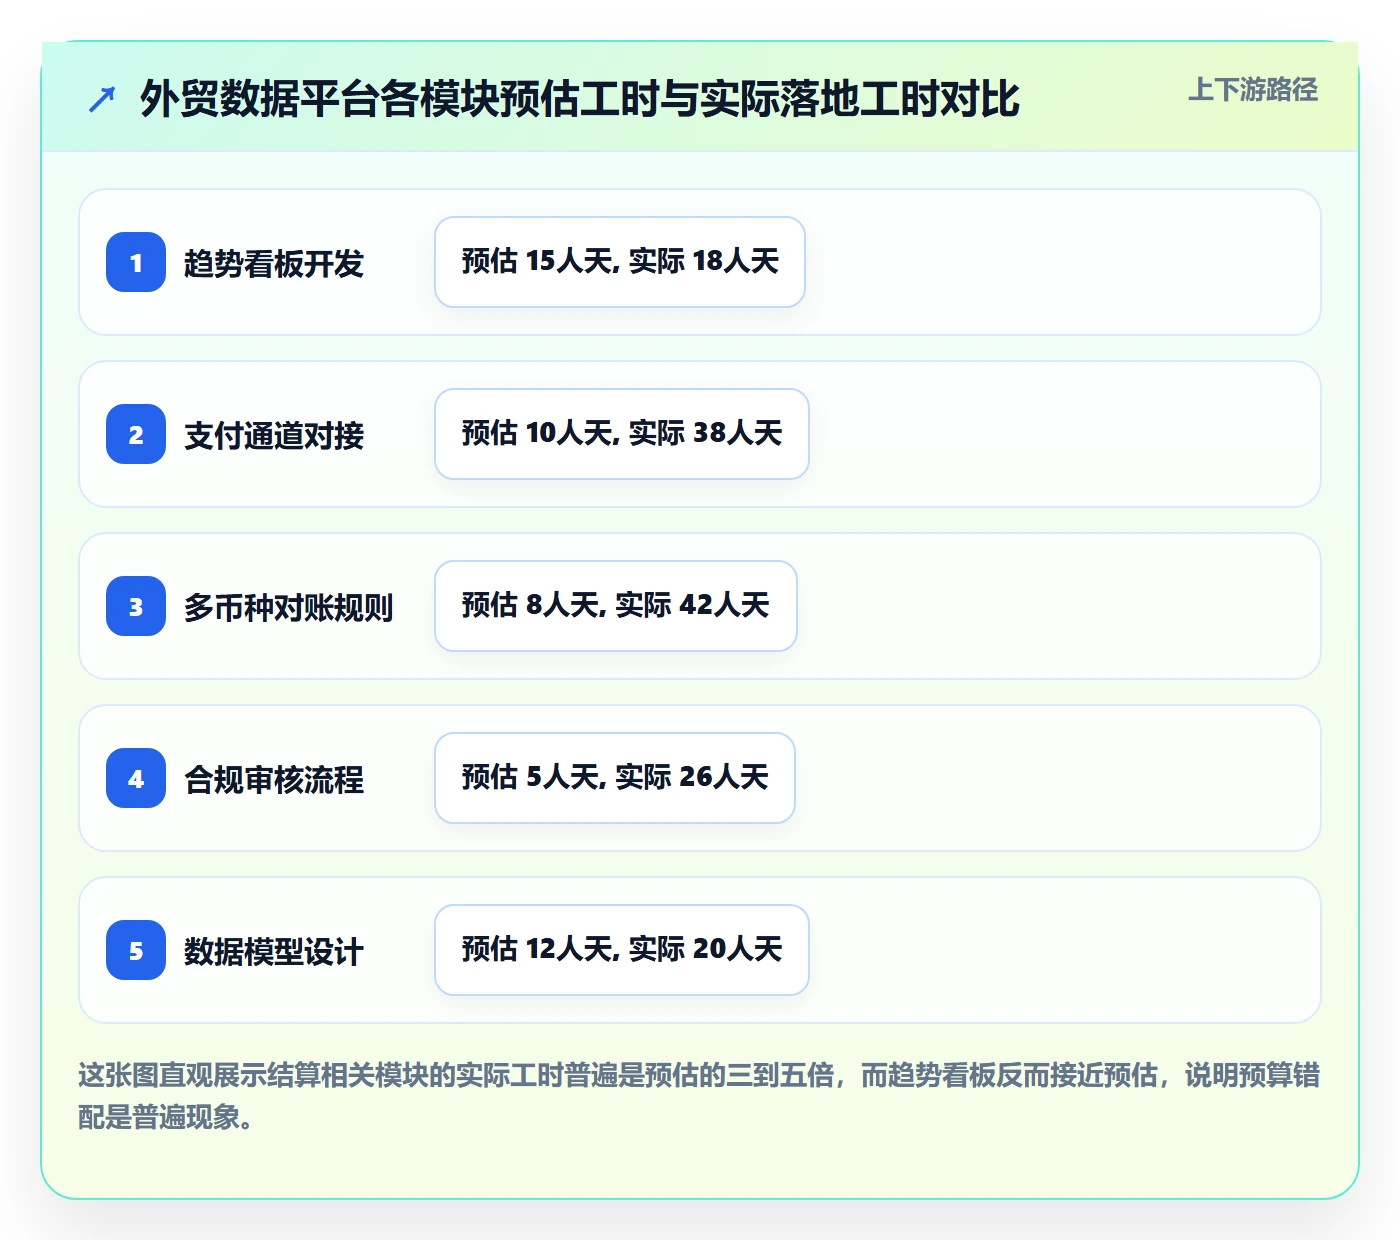Click step number 5 badge

136,950
